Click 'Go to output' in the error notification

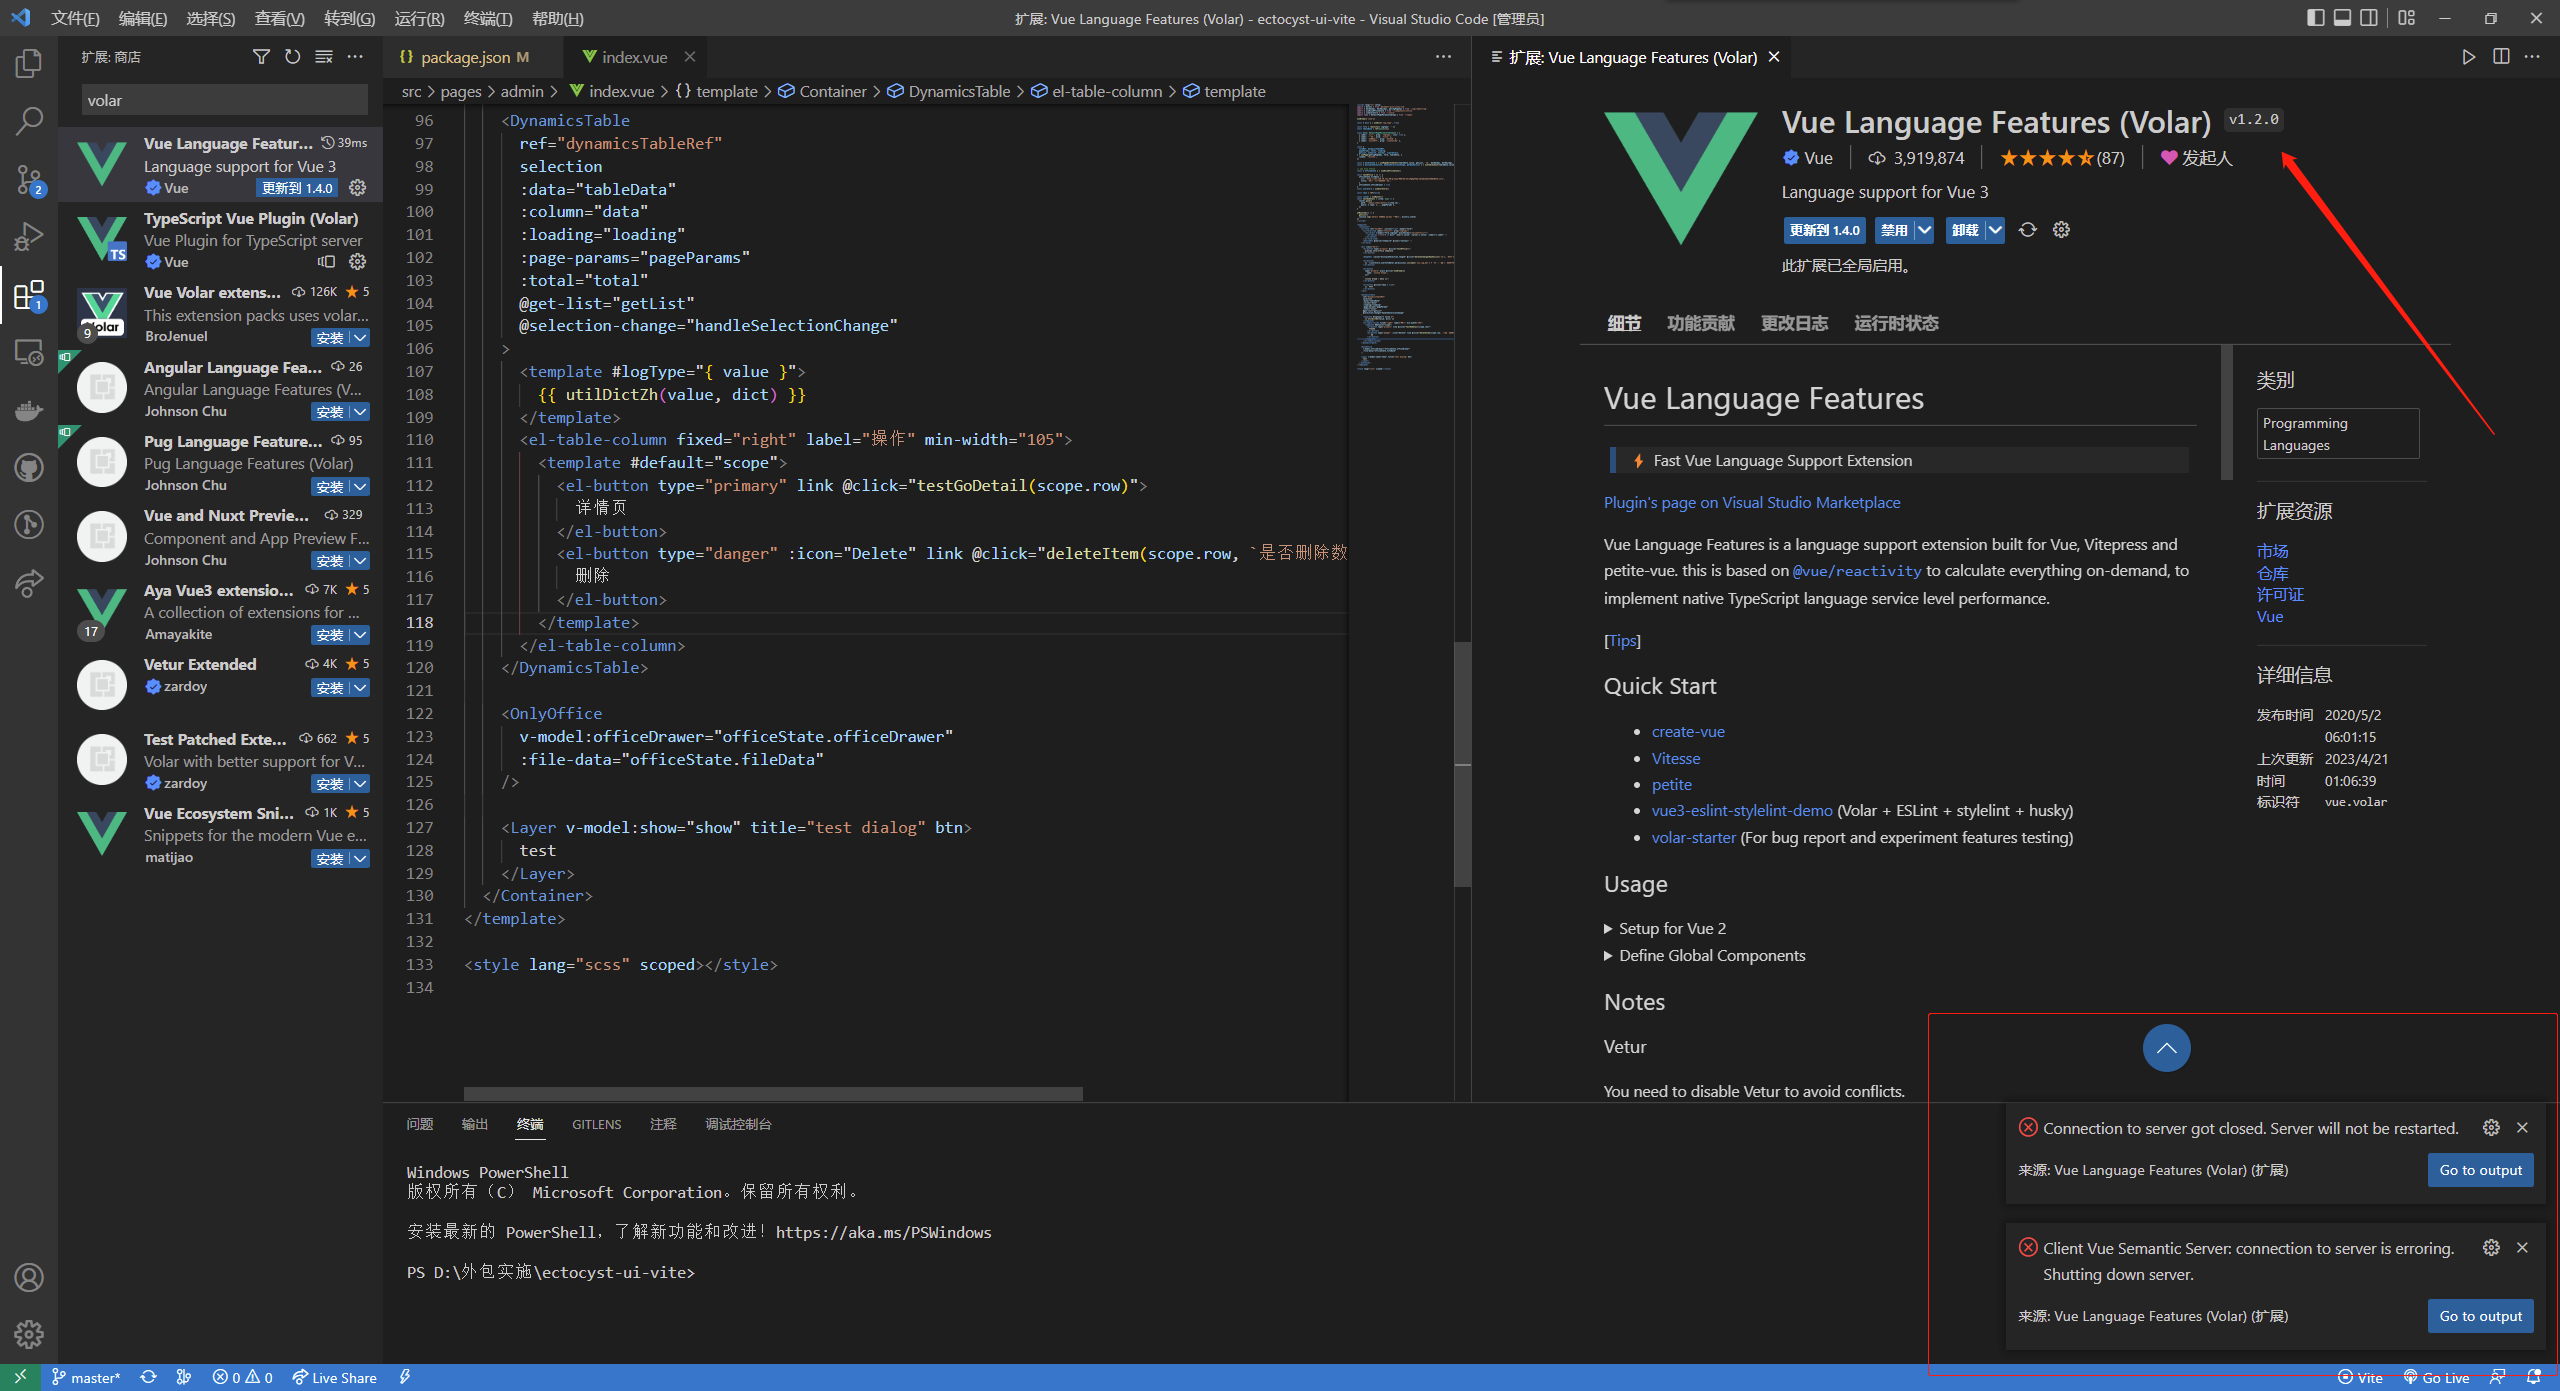[2481, 1170]
